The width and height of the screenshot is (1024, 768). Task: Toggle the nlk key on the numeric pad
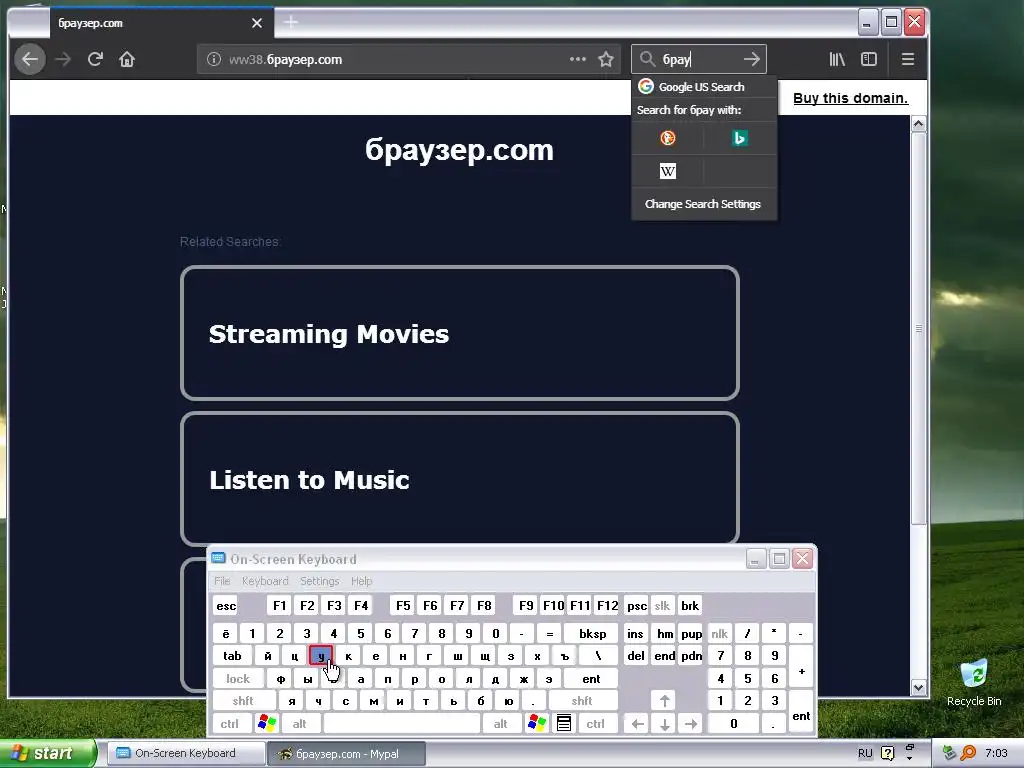tap(720, 633)
